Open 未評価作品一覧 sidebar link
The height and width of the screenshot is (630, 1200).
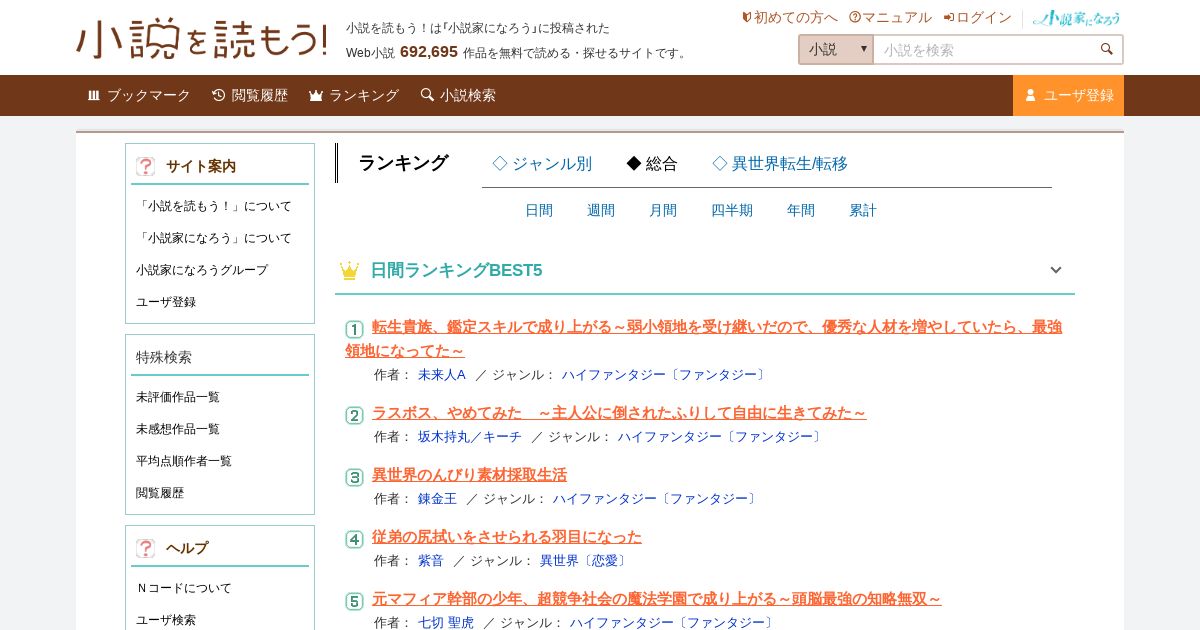point(178,397)
